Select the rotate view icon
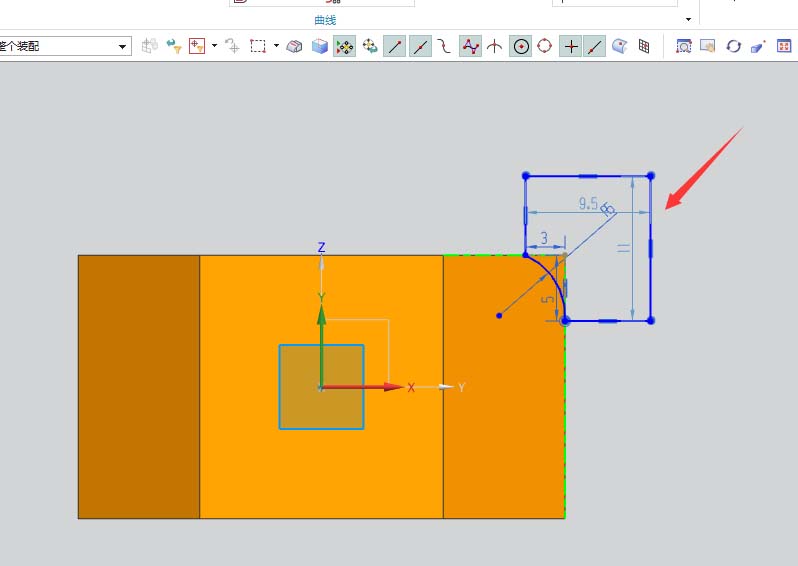798x566 pixels. [733, 46]
